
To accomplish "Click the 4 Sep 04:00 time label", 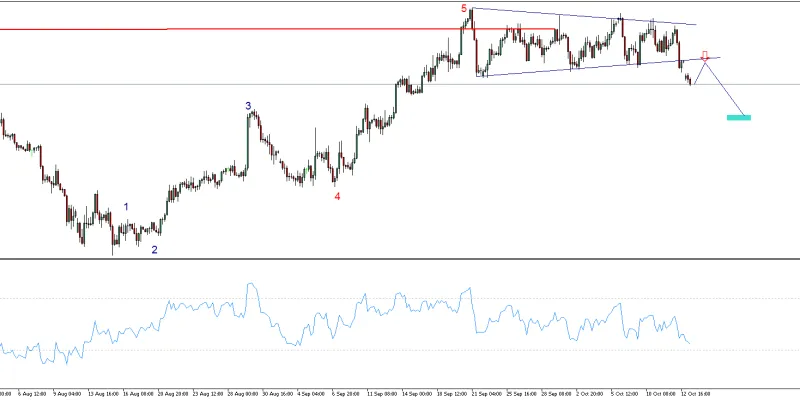I will coord(311,394).
